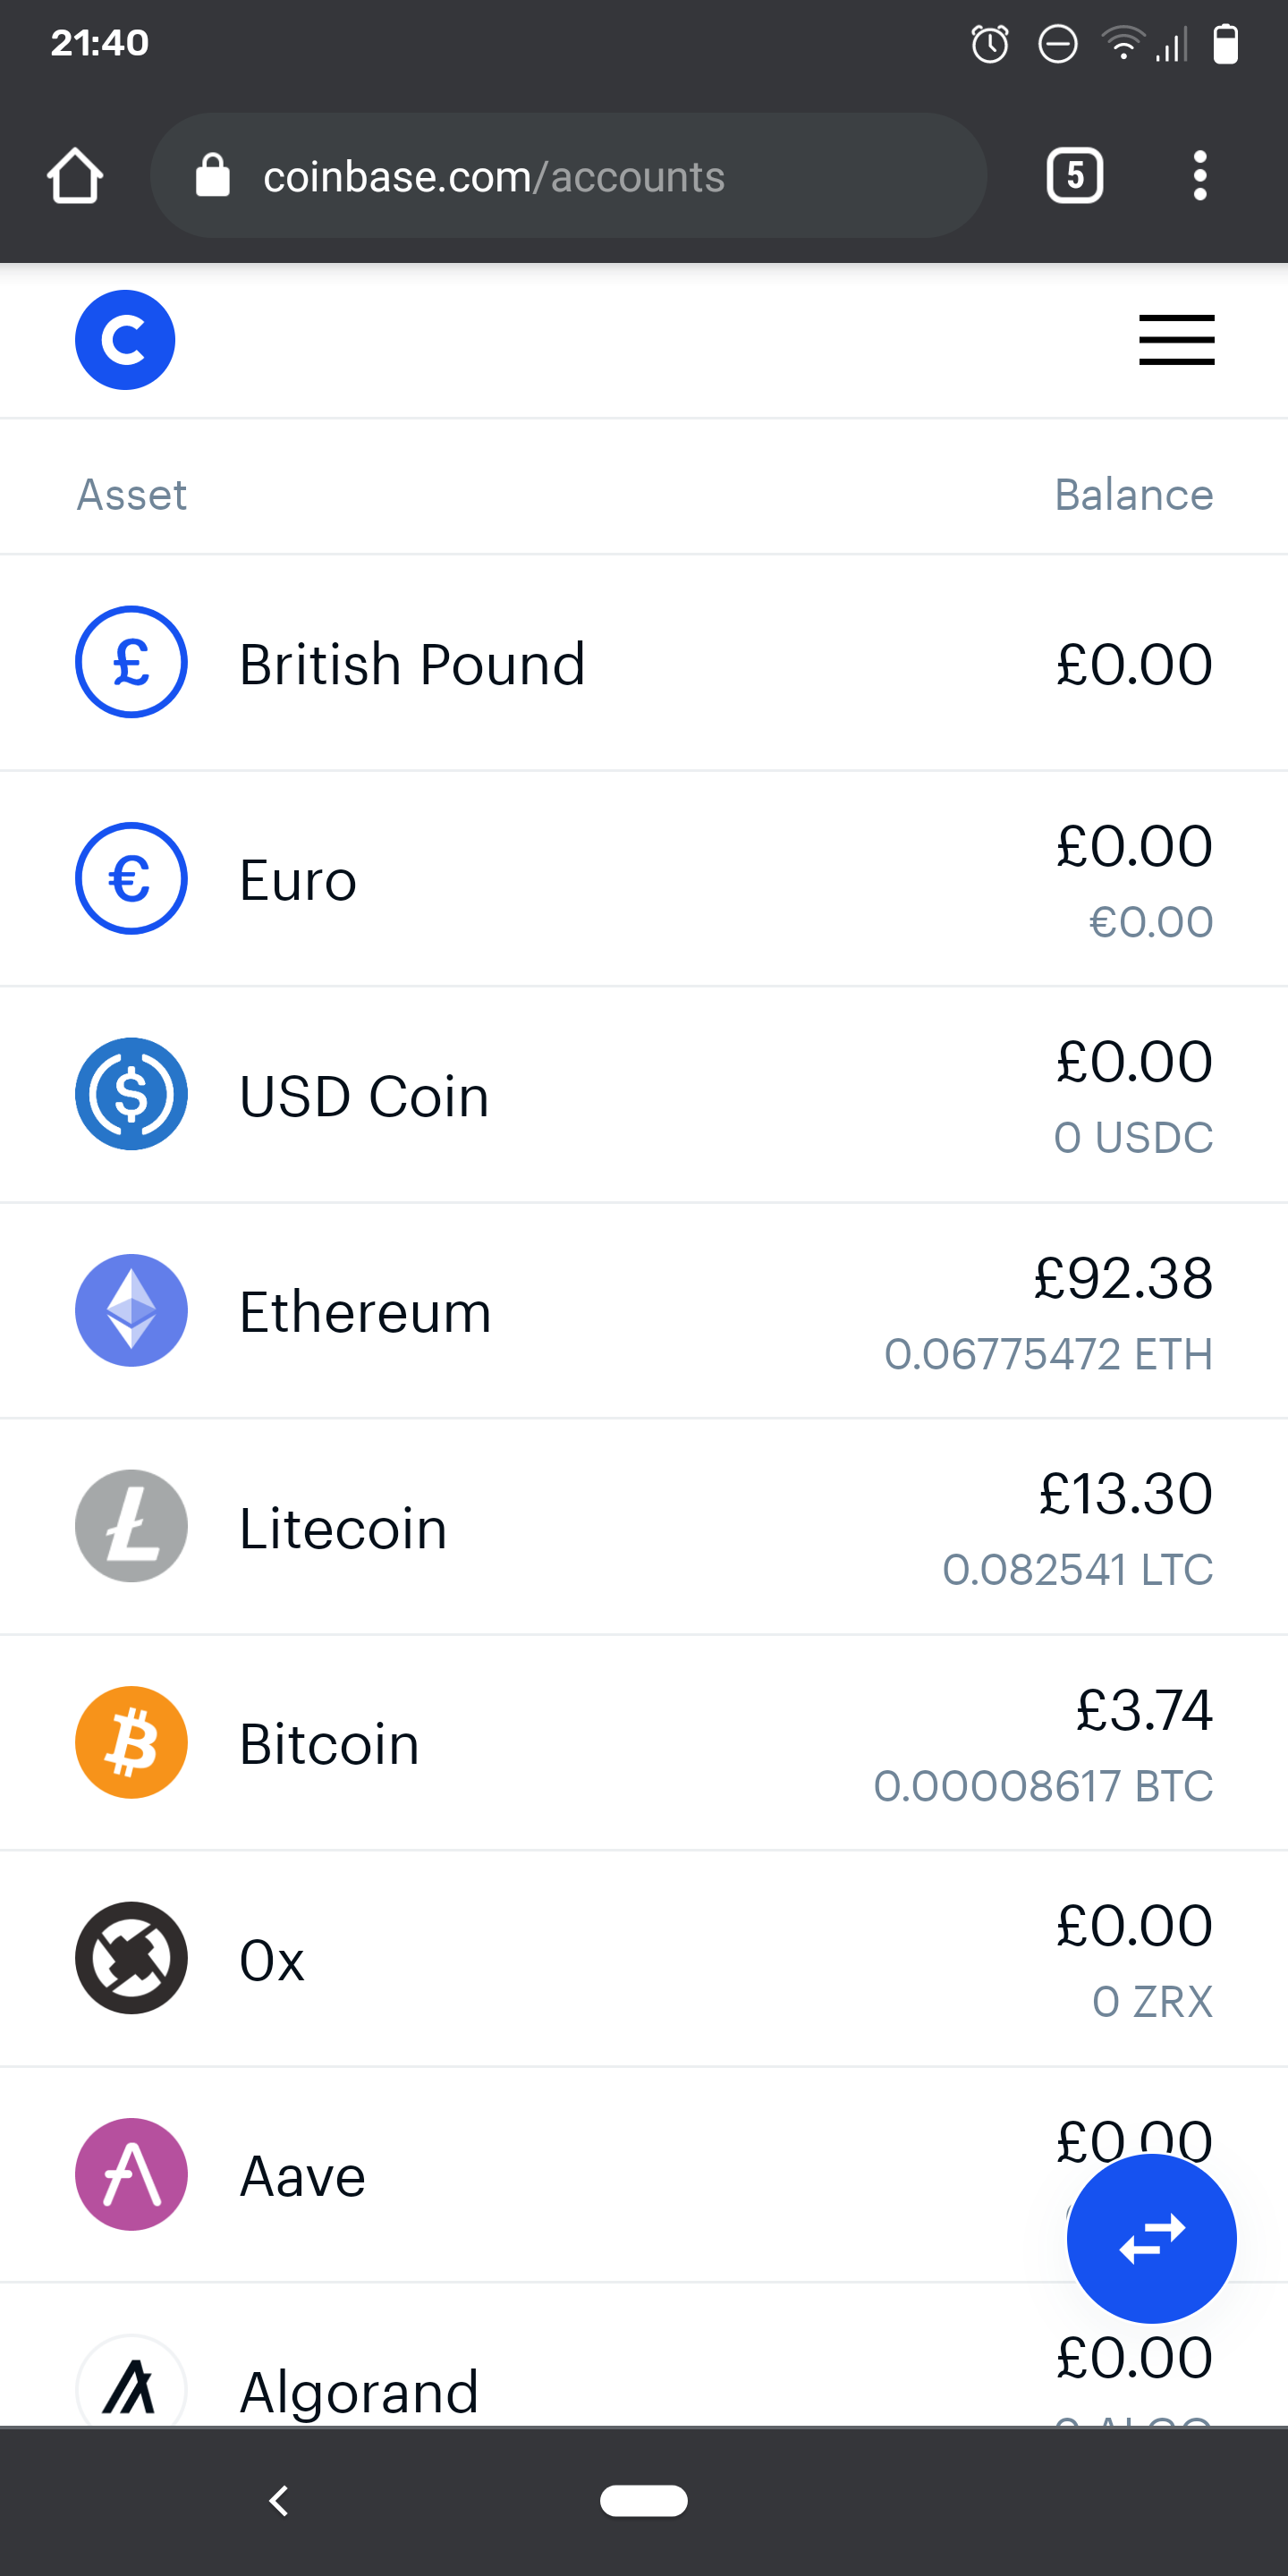Image resolution: width=1288 pixels, height=2576 pixels.
Task: Open the Algorand asset row
Action: click(x=500, y=2380)
